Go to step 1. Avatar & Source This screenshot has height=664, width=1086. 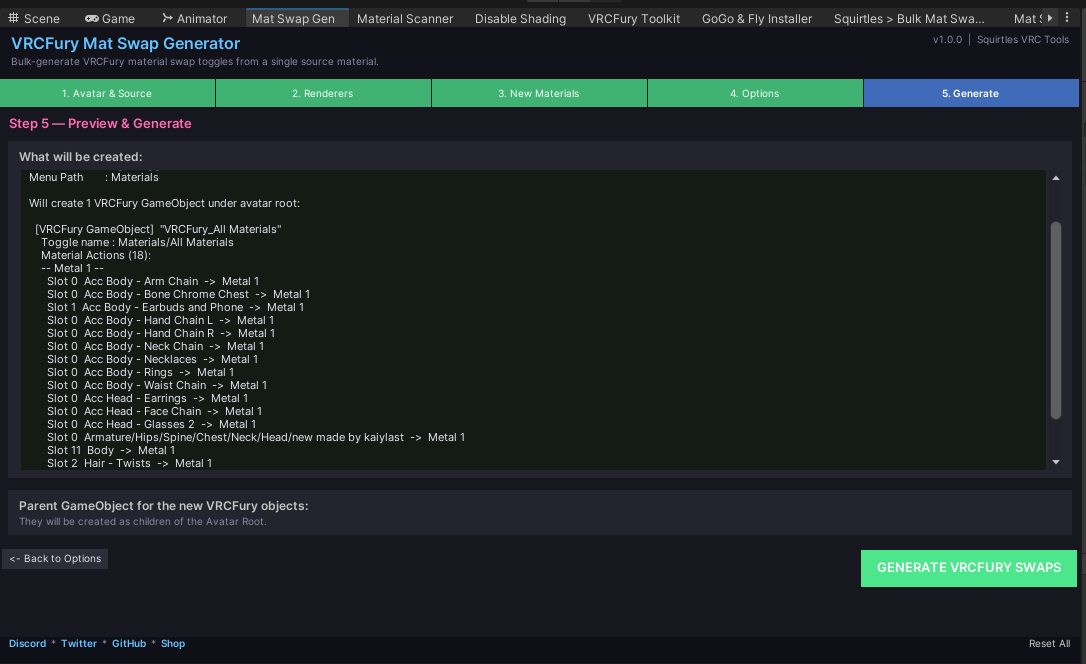[x=107, y=93]
